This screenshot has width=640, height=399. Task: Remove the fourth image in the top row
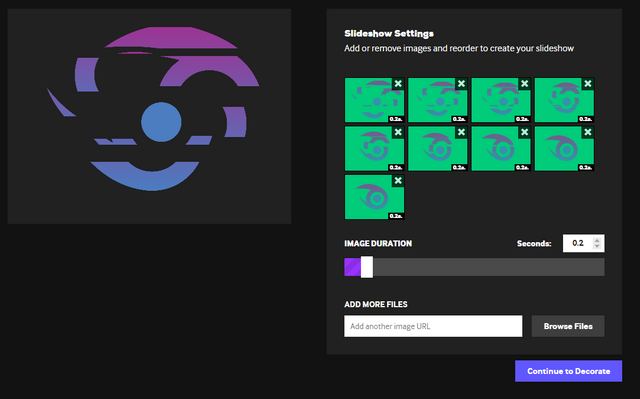click(588, 84)
